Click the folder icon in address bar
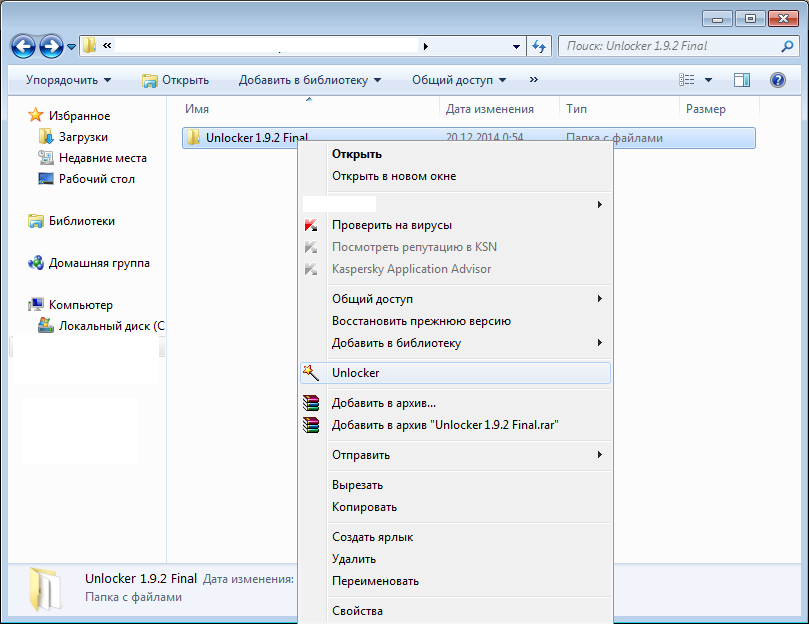 (89, 45)
